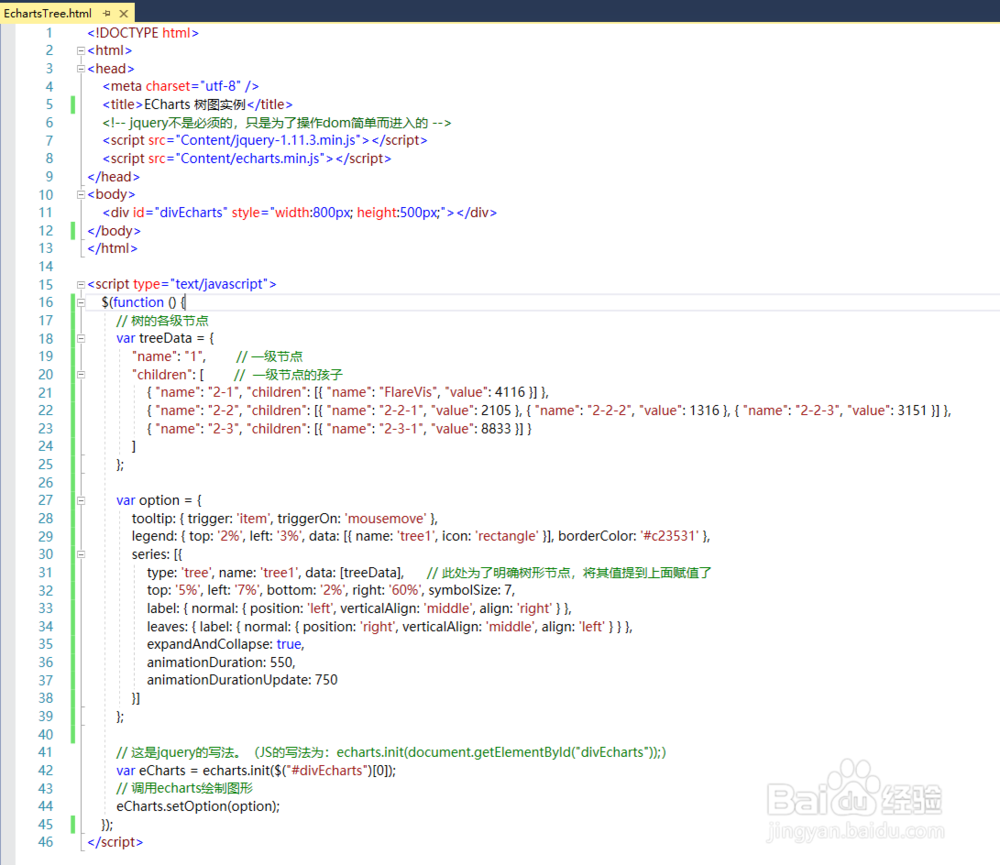Screen dimensions: 1000x865
Task: Click the value 2105 on line 22
Action: point(496,410)
